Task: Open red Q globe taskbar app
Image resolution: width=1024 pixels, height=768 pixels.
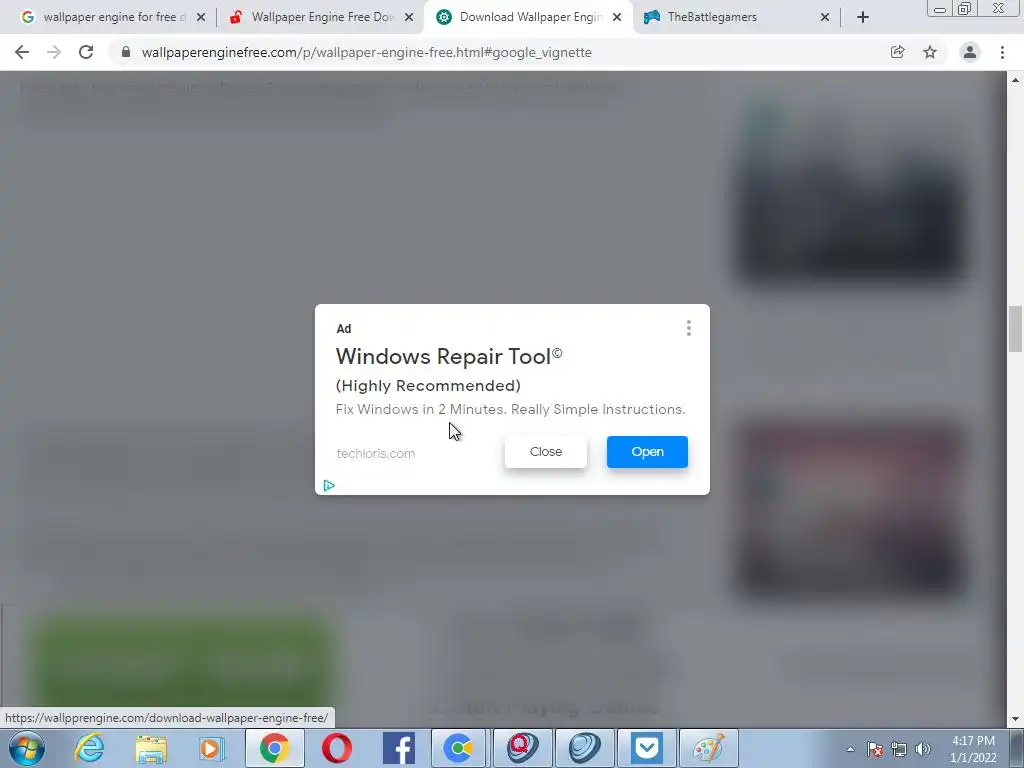Action: [522, 748]
